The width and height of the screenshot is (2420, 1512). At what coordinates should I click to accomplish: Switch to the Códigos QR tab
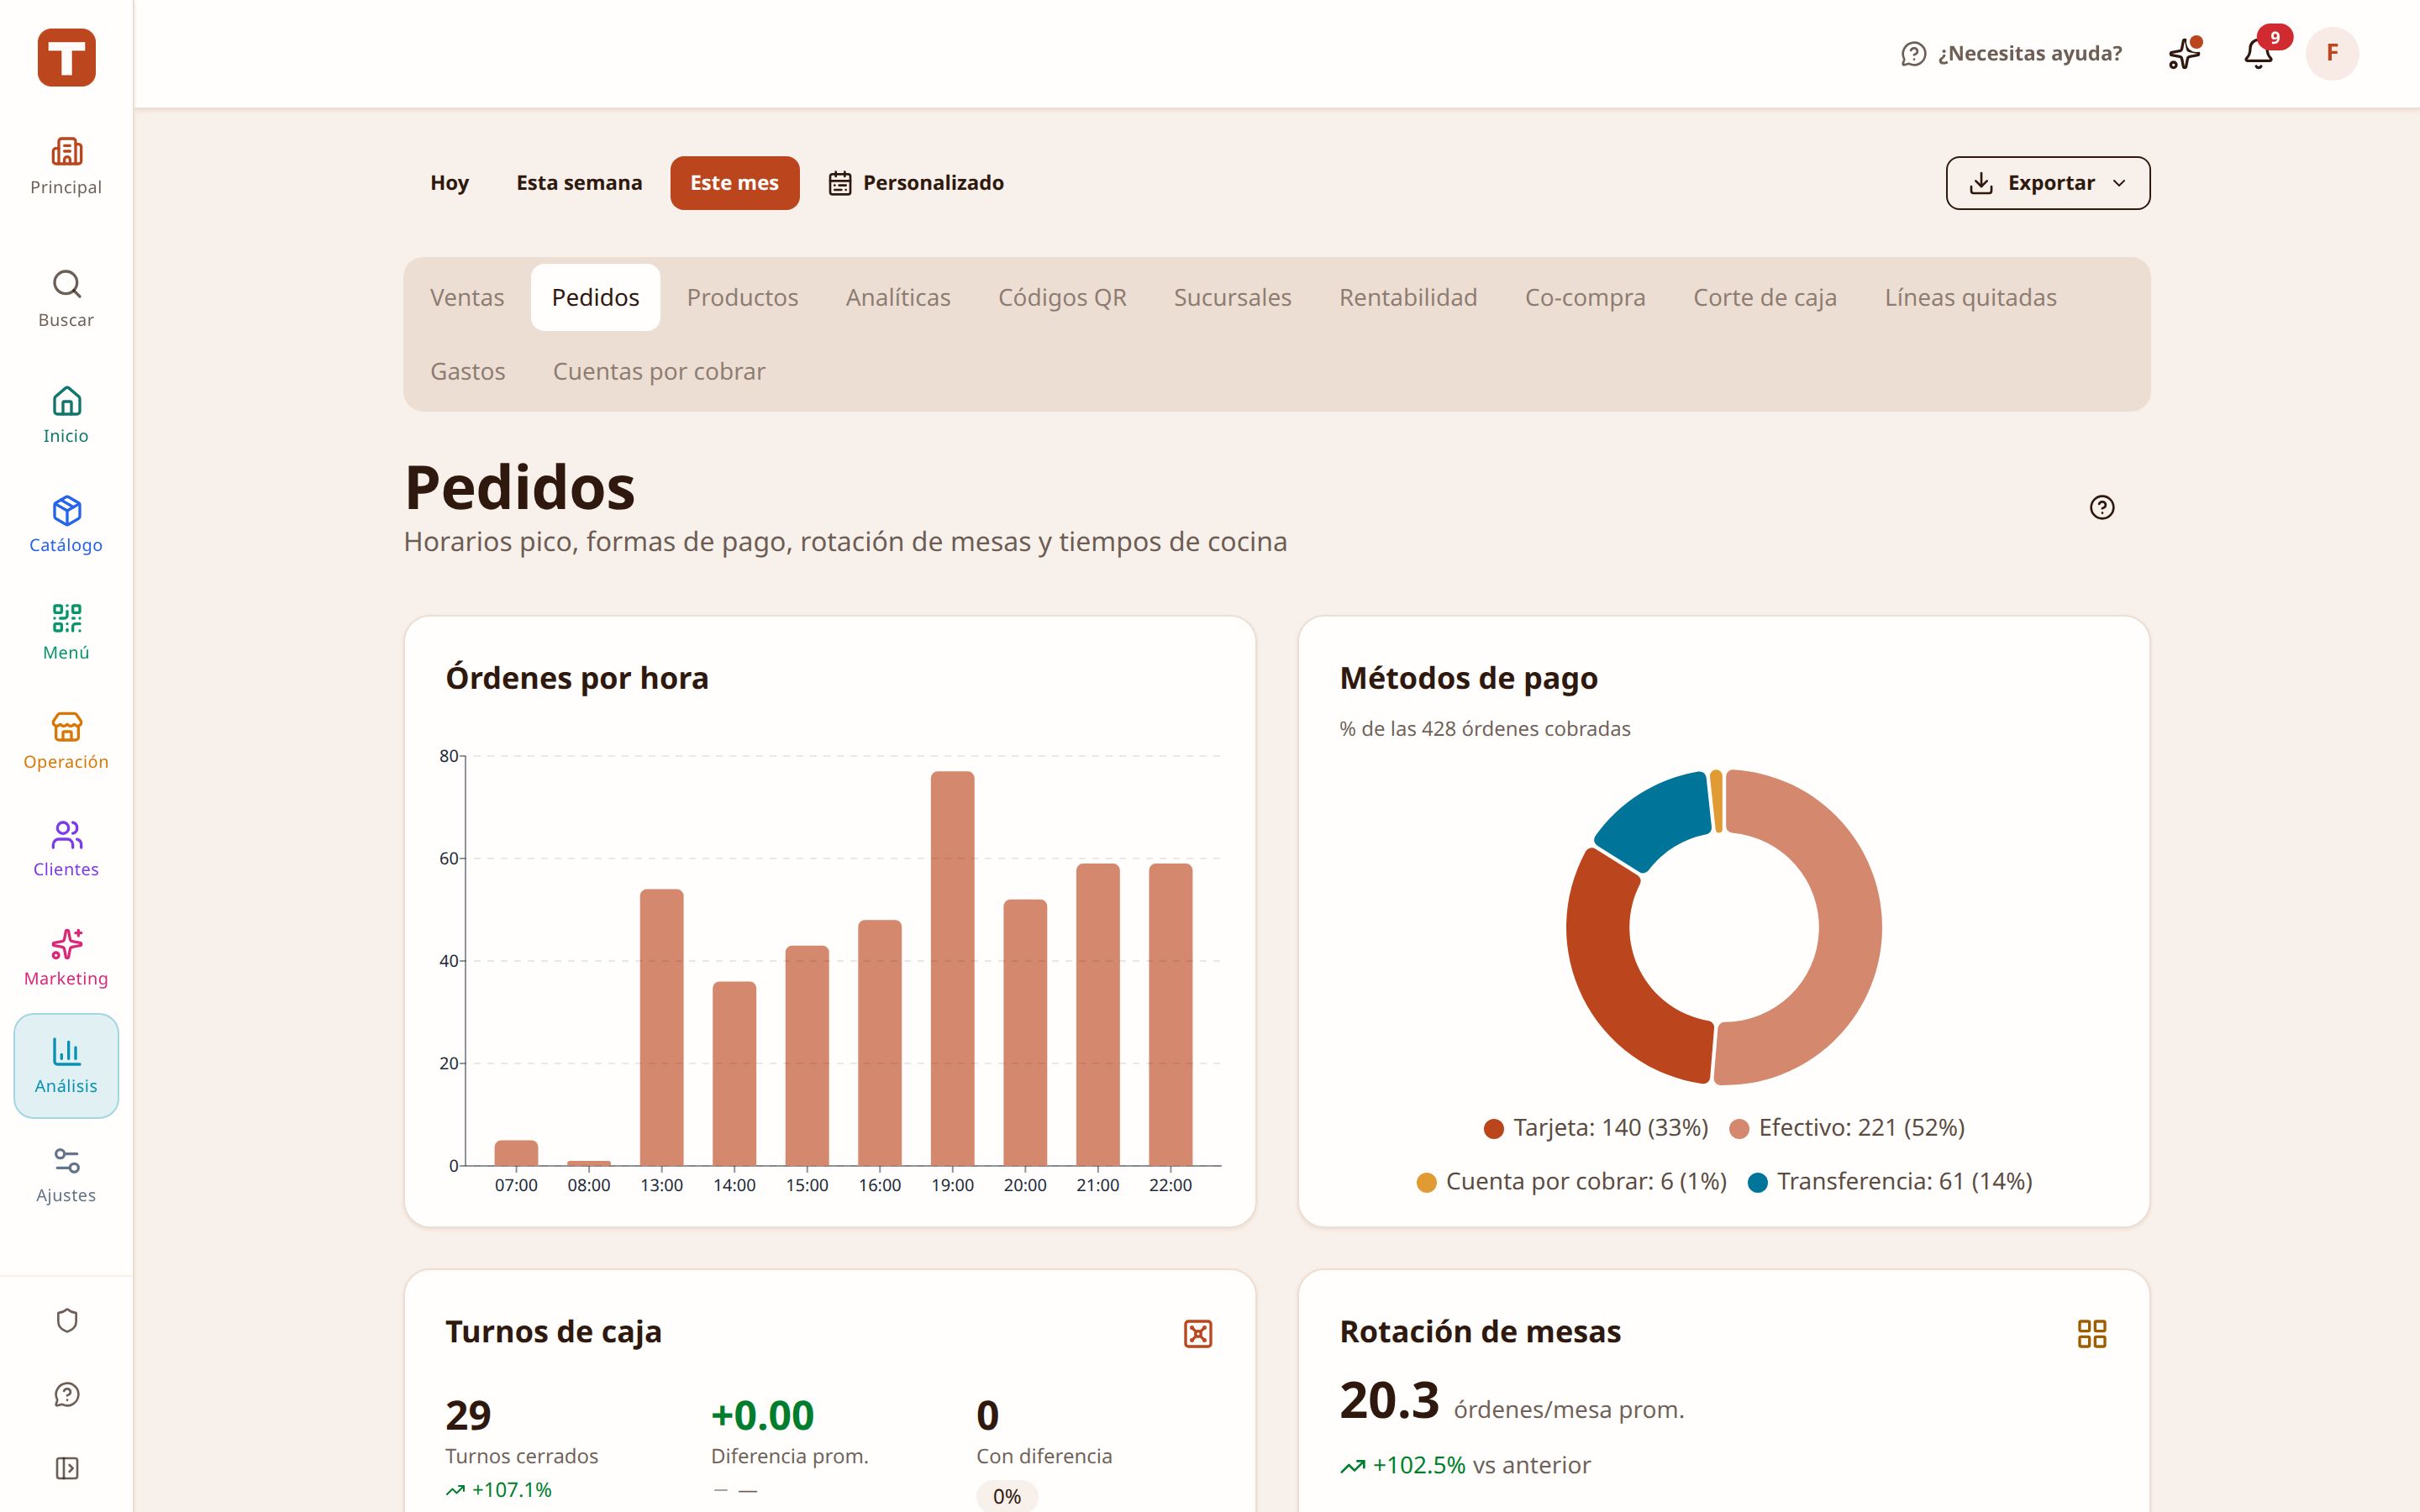tap(1062, 298)
